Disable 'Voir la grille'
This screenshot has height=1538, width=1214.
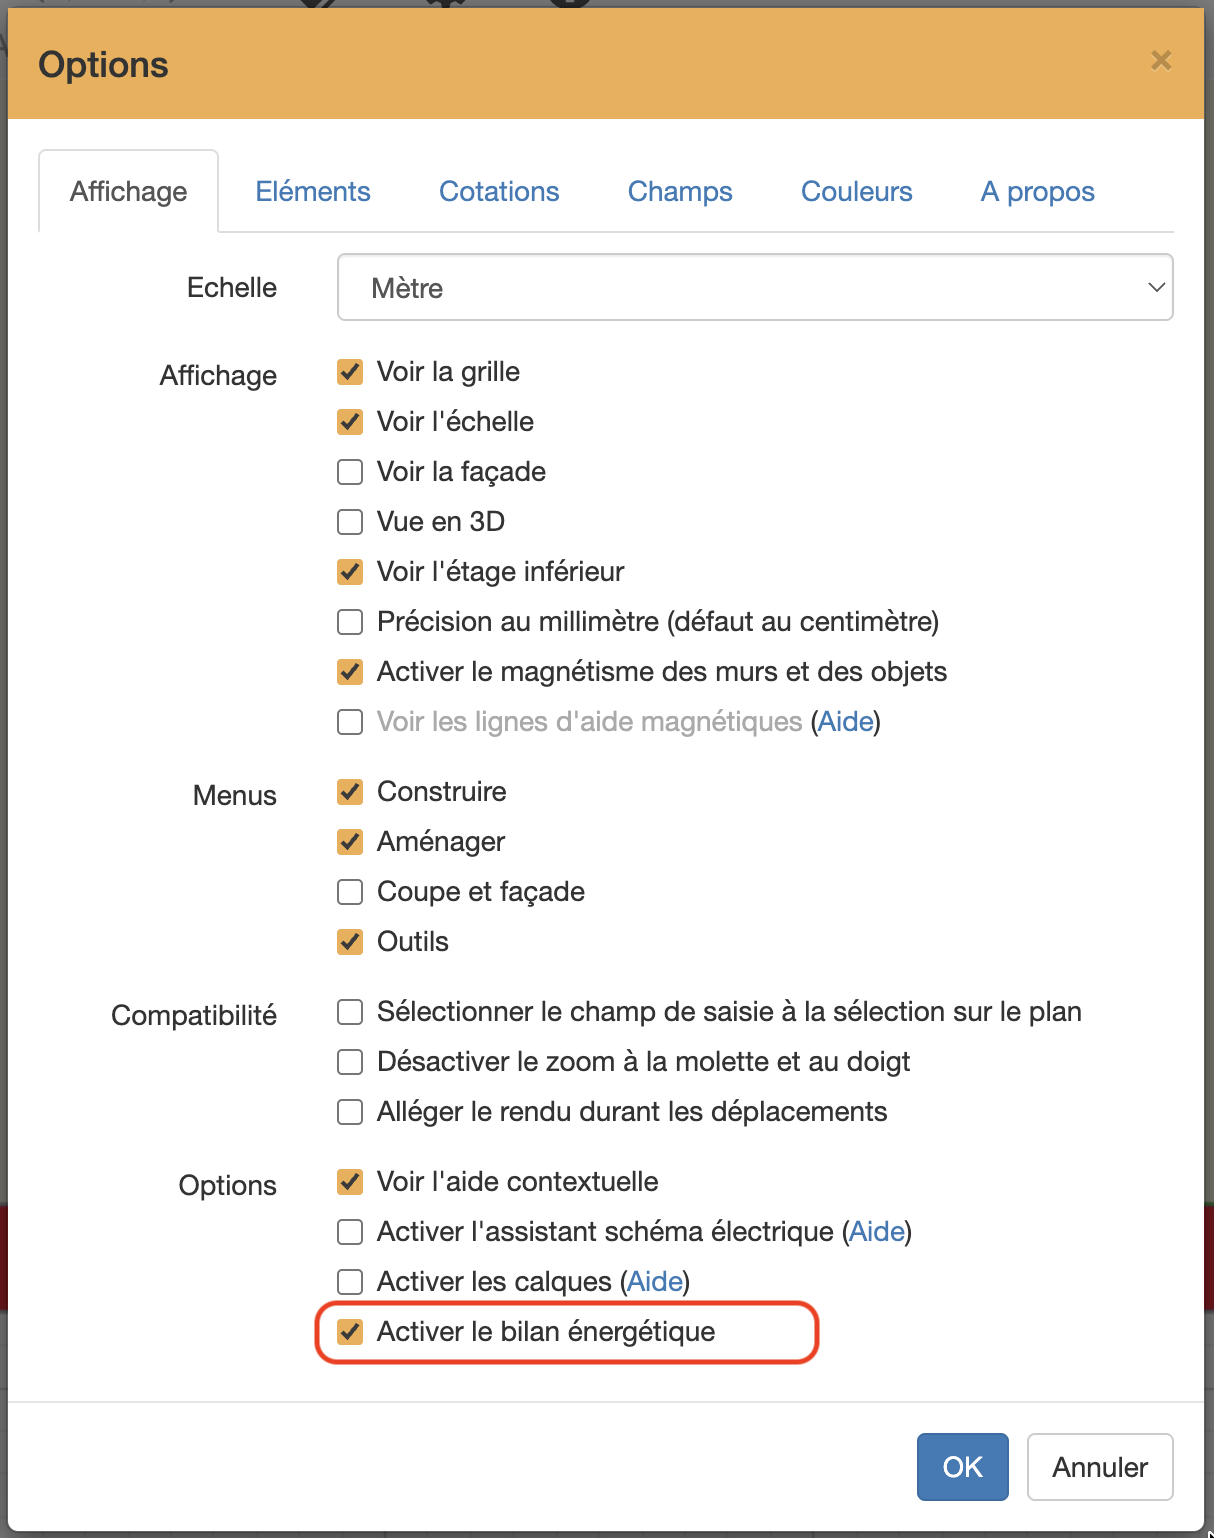pyautogui.click(x=350, y=371)
